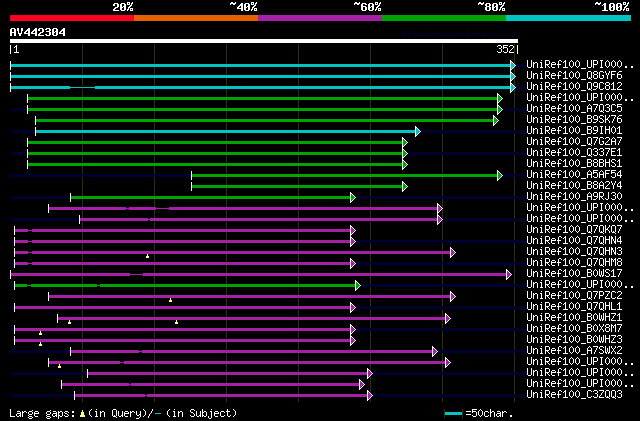Open the UniRef100_B9SK76 label
The height and width of the screenshot is (421, 640).
tap(574, 120)
